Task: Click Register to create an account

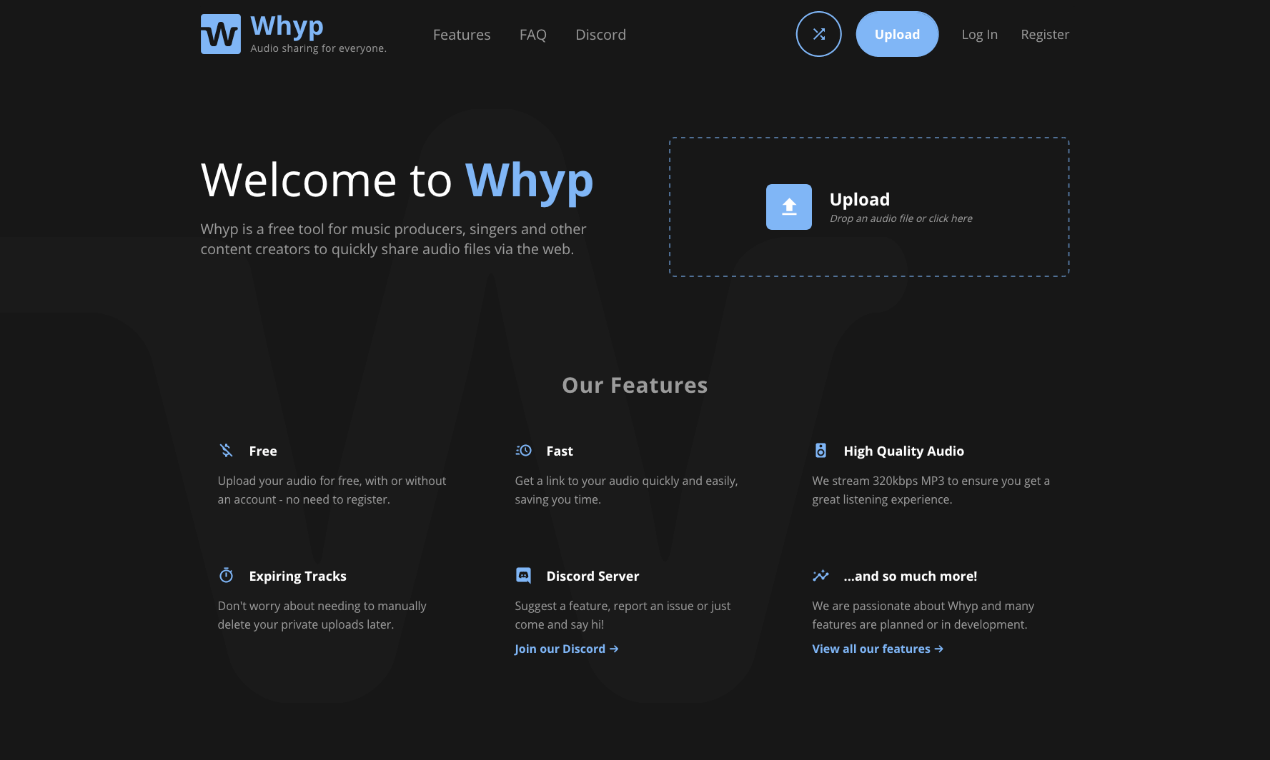Action: (x=1044, y=34)
